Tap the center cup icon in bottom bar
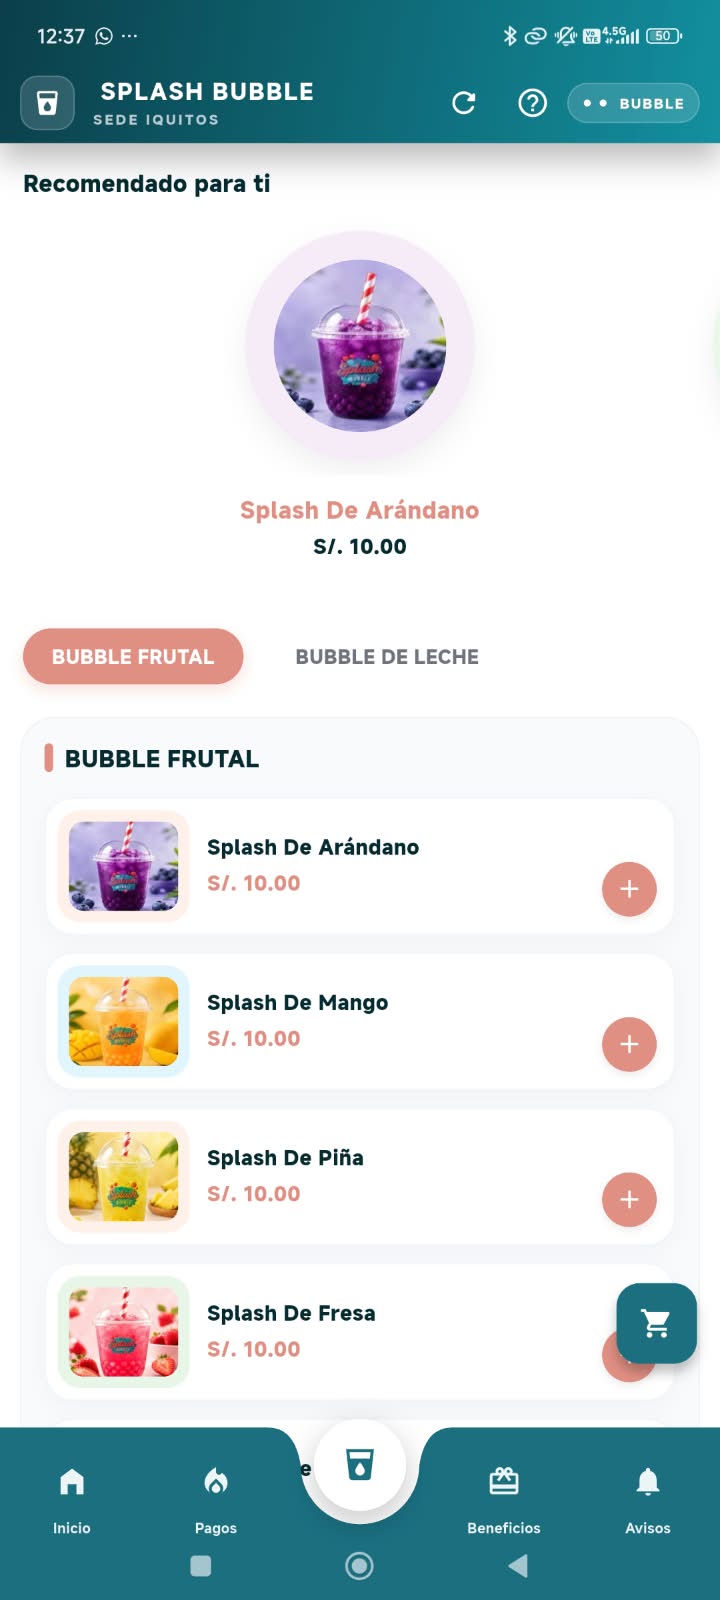The height and width of the screenshot is (1600, 720). (x=360, y=1465)
